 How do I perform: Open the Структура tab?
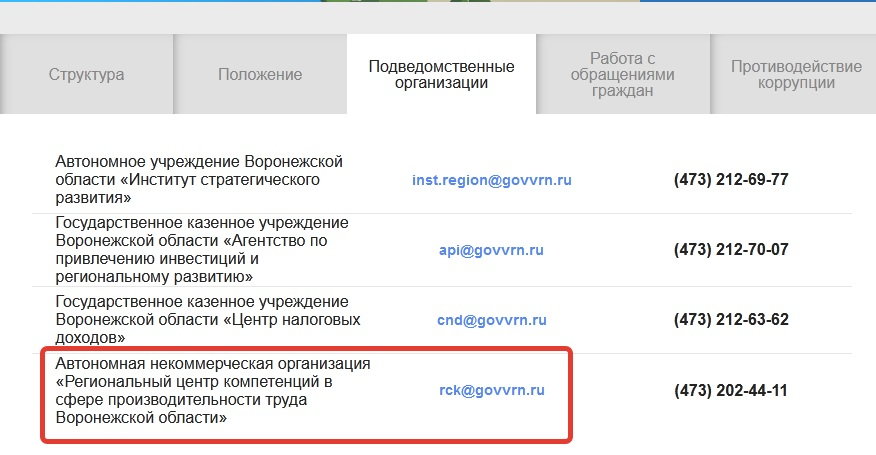point(87,74)
